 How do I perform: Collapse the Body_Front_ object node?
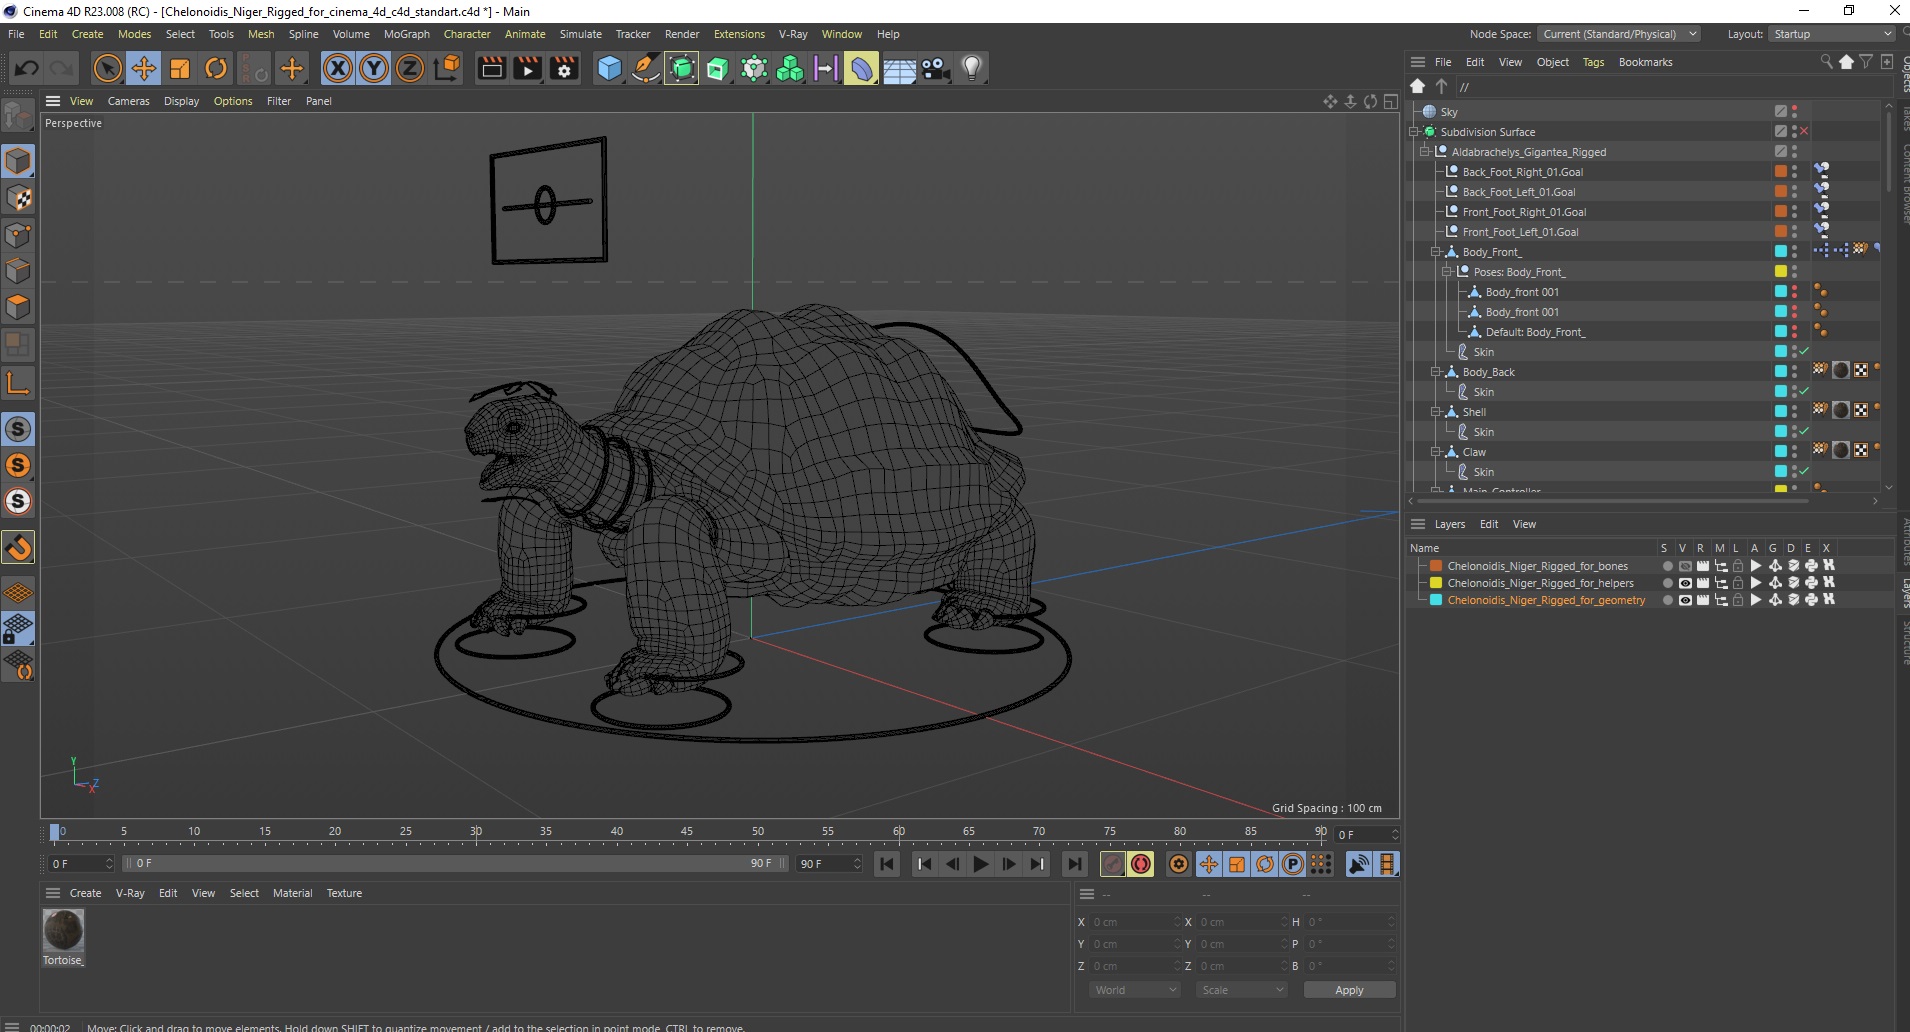tap(1436, 252)
